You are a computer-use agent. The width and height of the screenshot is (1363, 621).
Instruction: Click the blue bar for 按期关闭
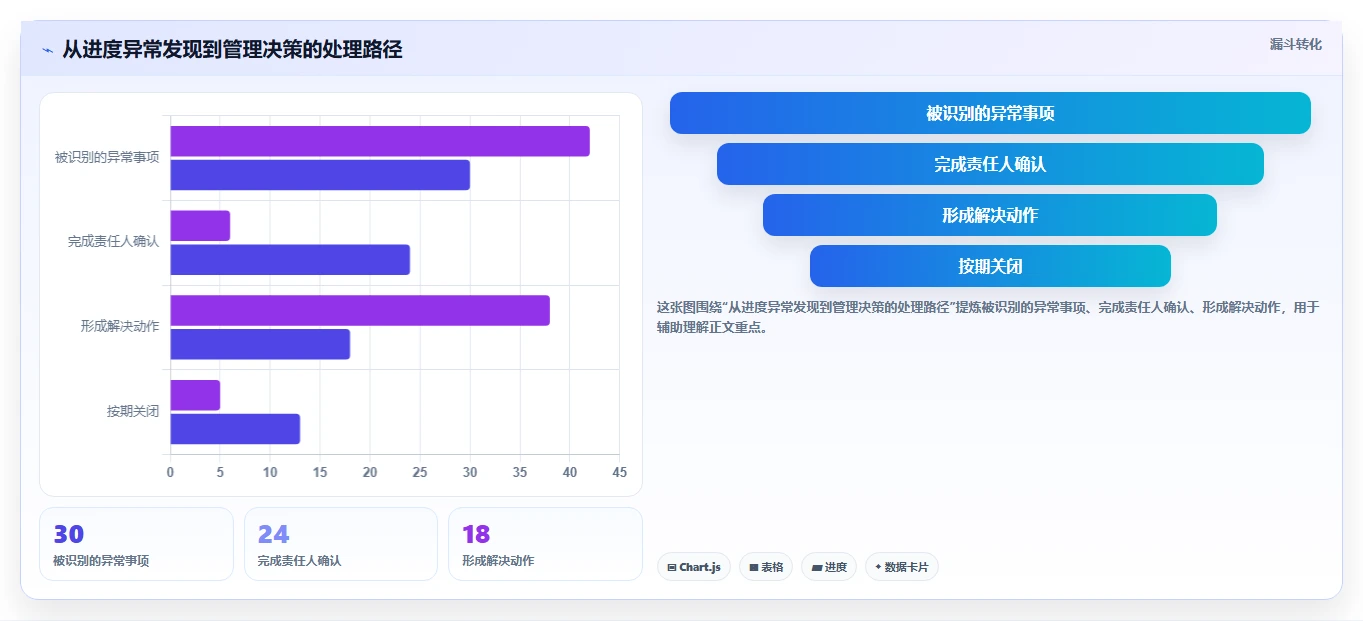(x=235, y=429)
